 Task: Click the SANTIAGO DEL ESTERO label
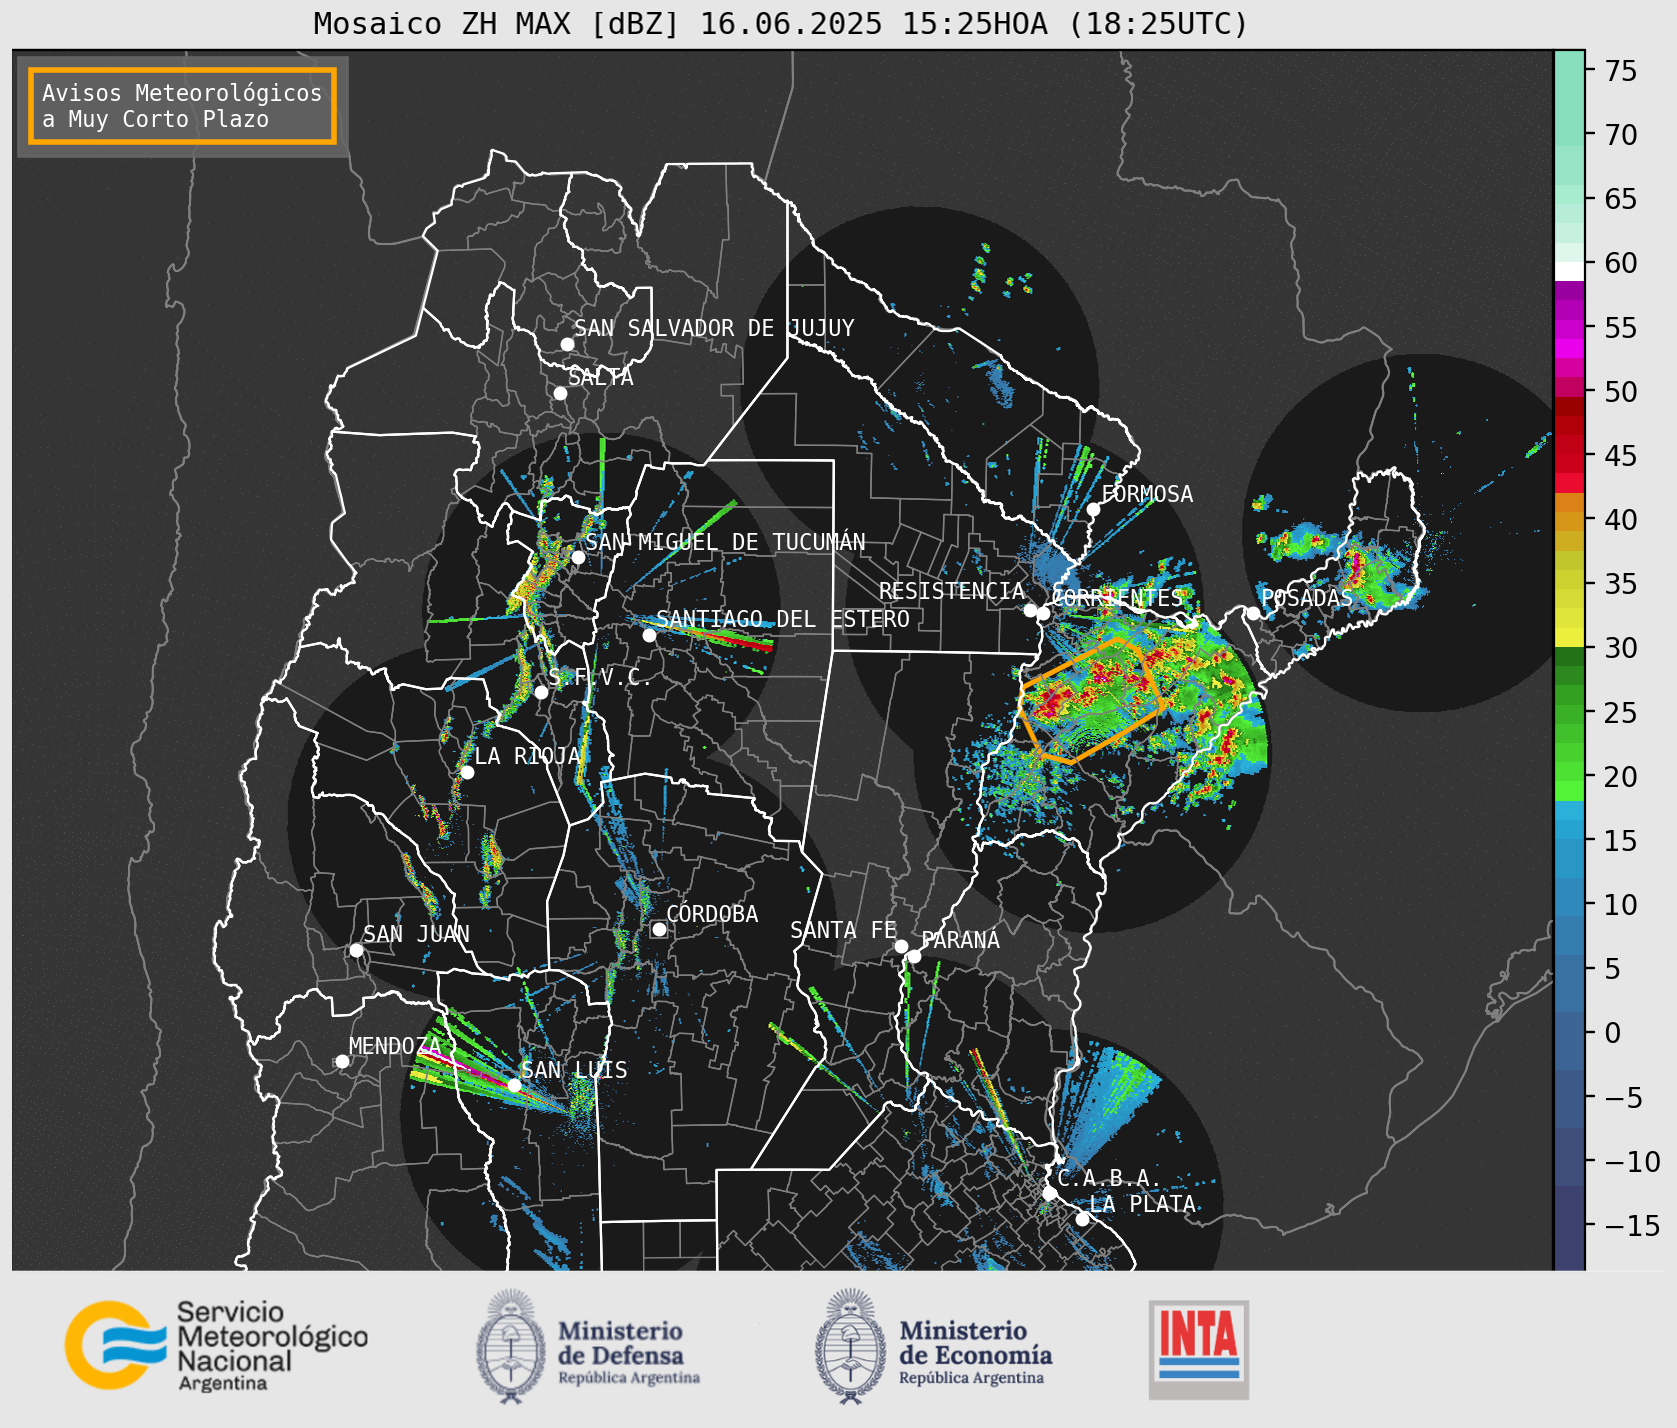click(783, 619)
